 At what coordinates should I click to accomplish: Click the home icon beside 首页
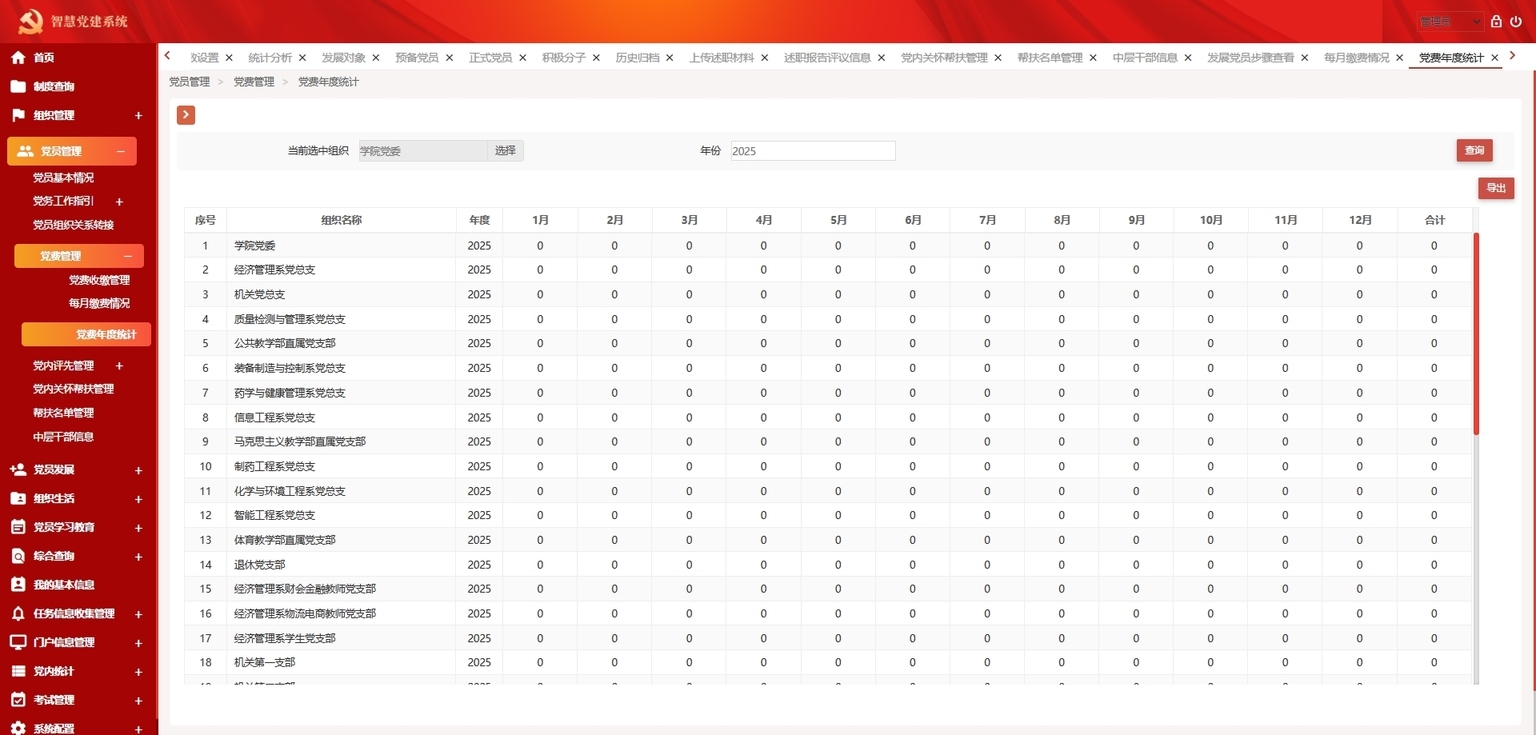(x=18, y=58)
